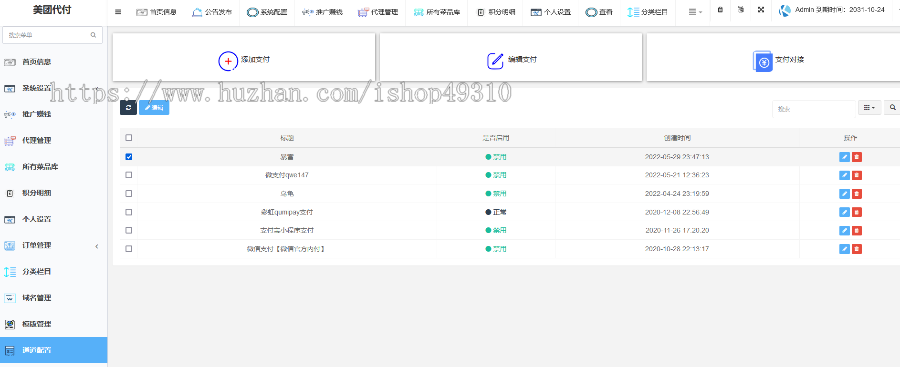Screen dimensions: 900x367
Task: Open 订单管理 sidebar item
Action: (53, 246)
